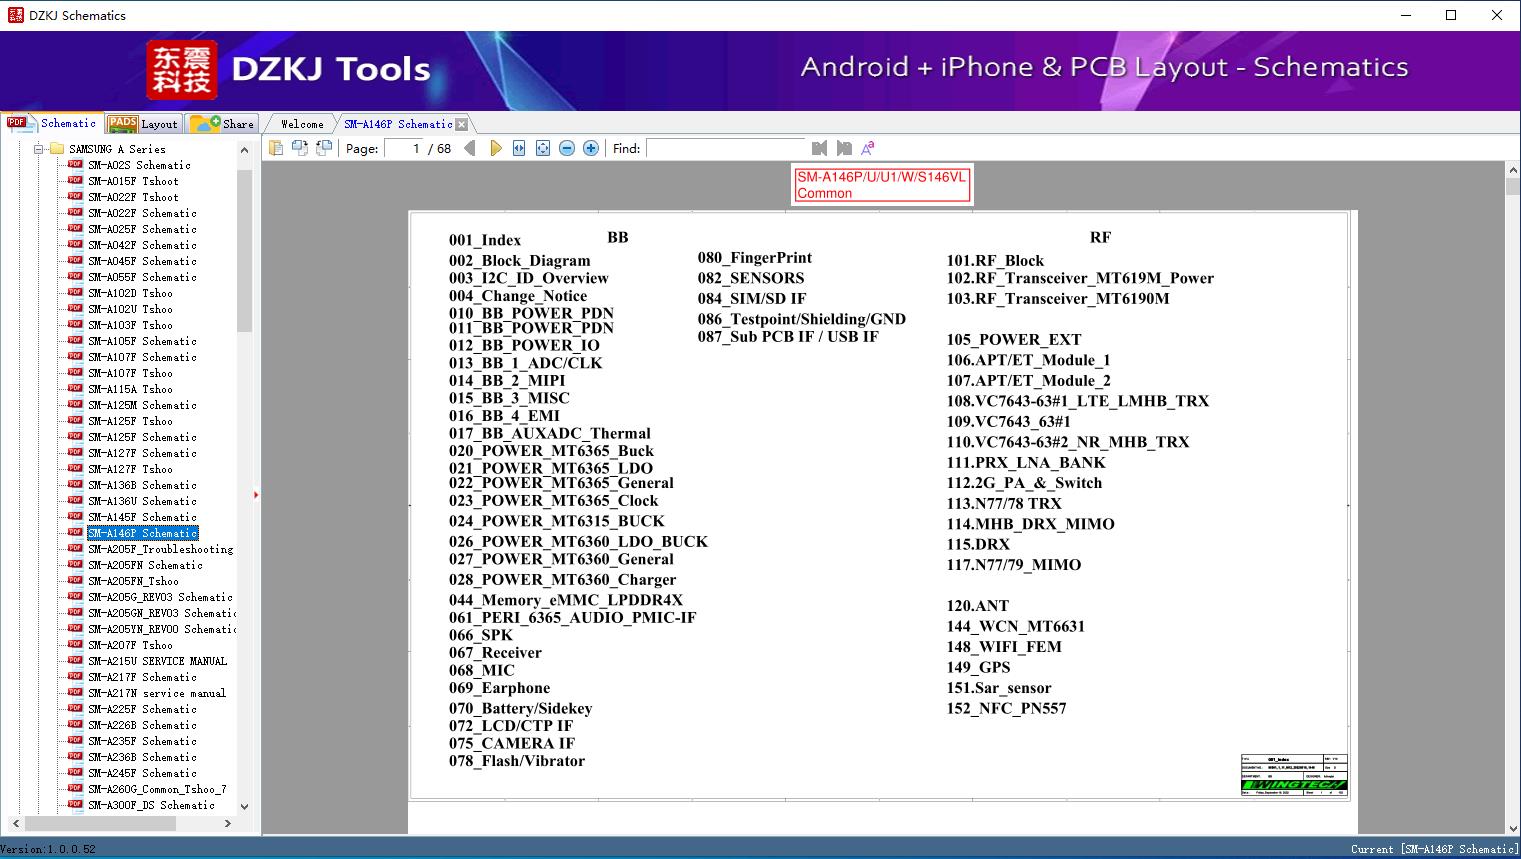1521x859 pixels.
Task: Click the SAMSUNG A Series folder icon
Action: coord(56,149)
